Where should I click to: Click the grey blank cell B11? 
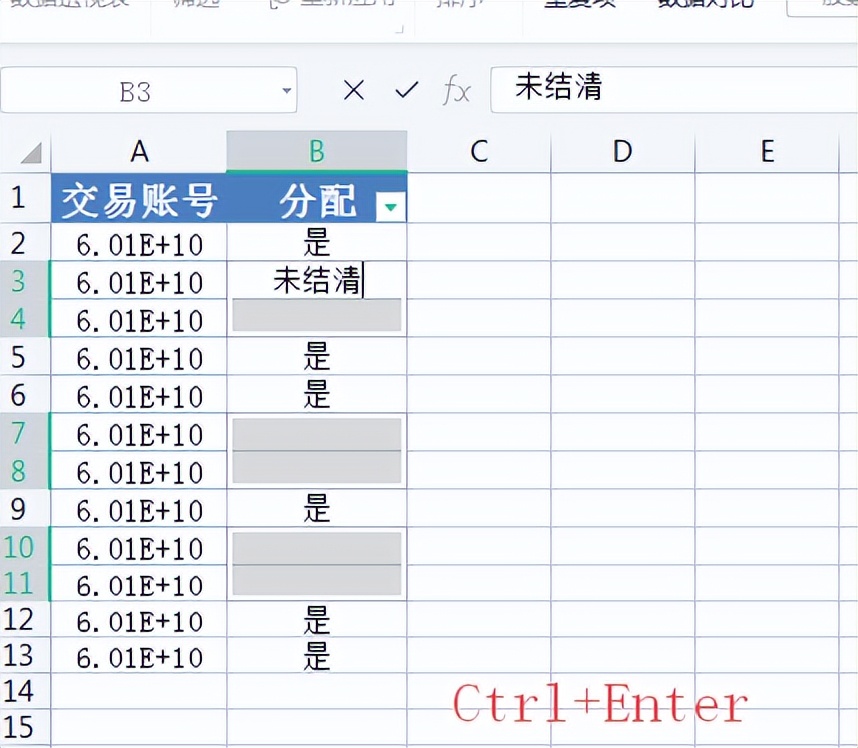point(317,581)
